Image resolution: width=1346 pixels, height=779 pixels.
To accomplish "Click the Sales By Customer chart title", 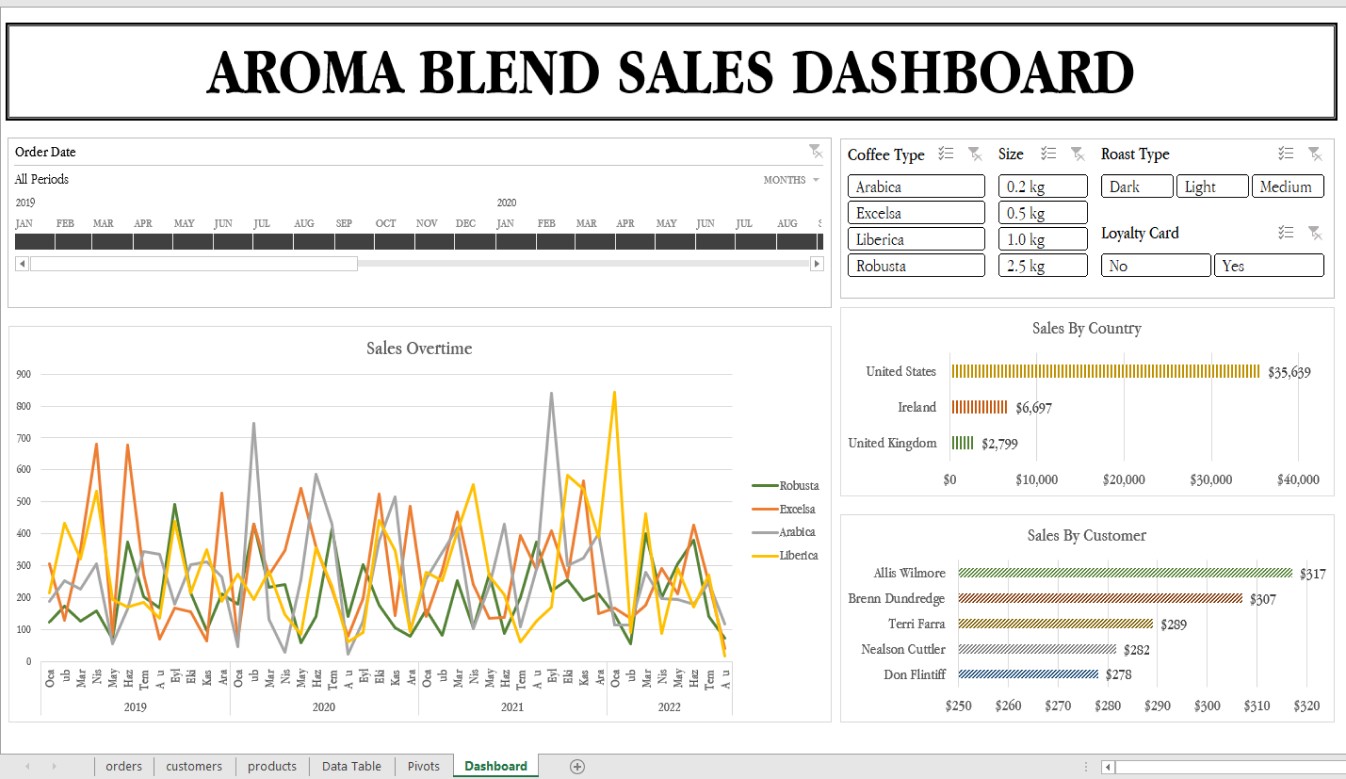I will (x=1087, y=535).
